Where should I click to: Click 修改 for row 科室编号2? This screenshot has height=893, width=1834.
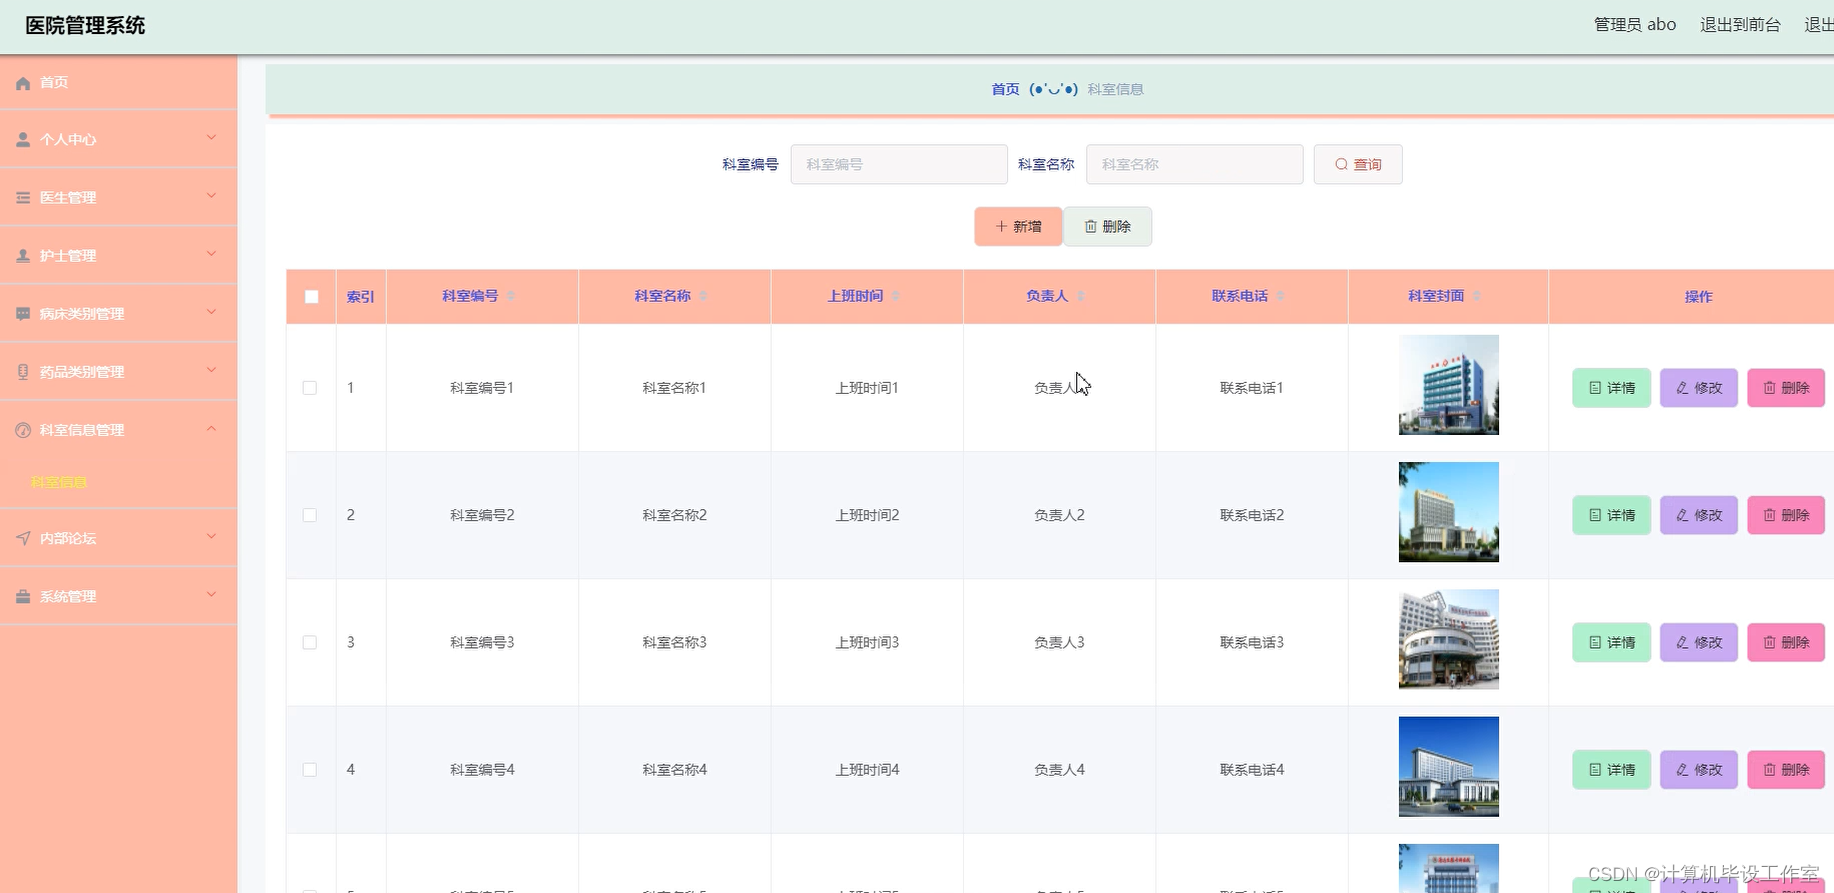point(1699,515)
